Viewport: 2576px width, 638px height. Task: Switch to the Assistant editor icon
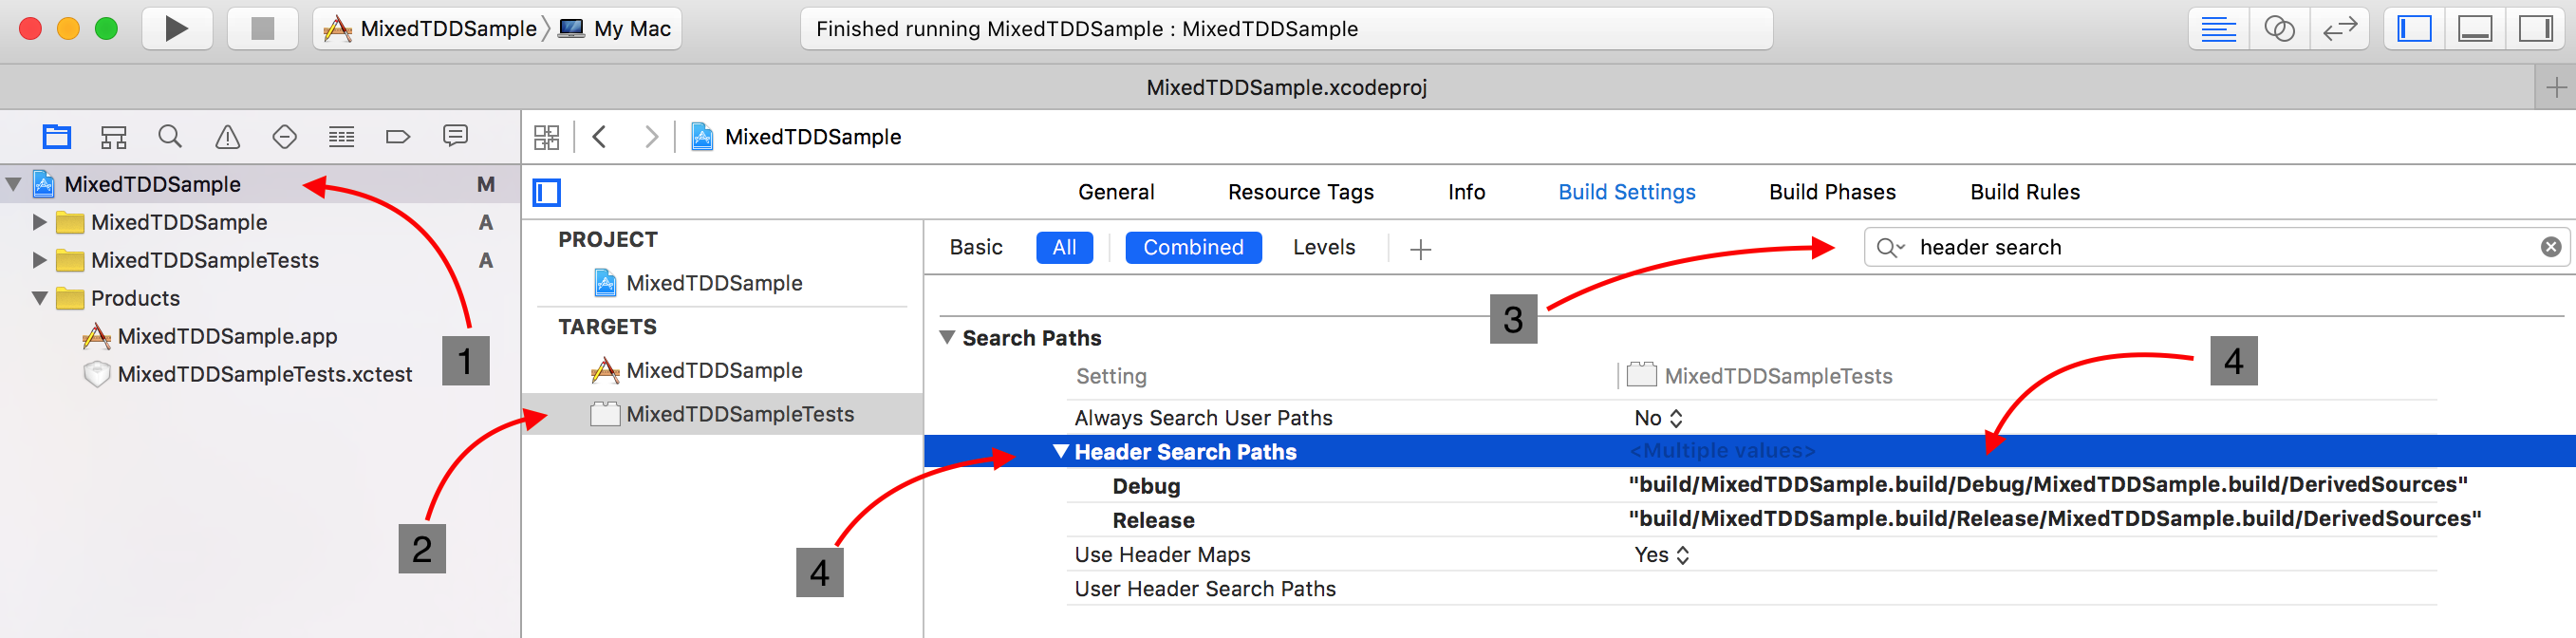tap(2279, 28)
